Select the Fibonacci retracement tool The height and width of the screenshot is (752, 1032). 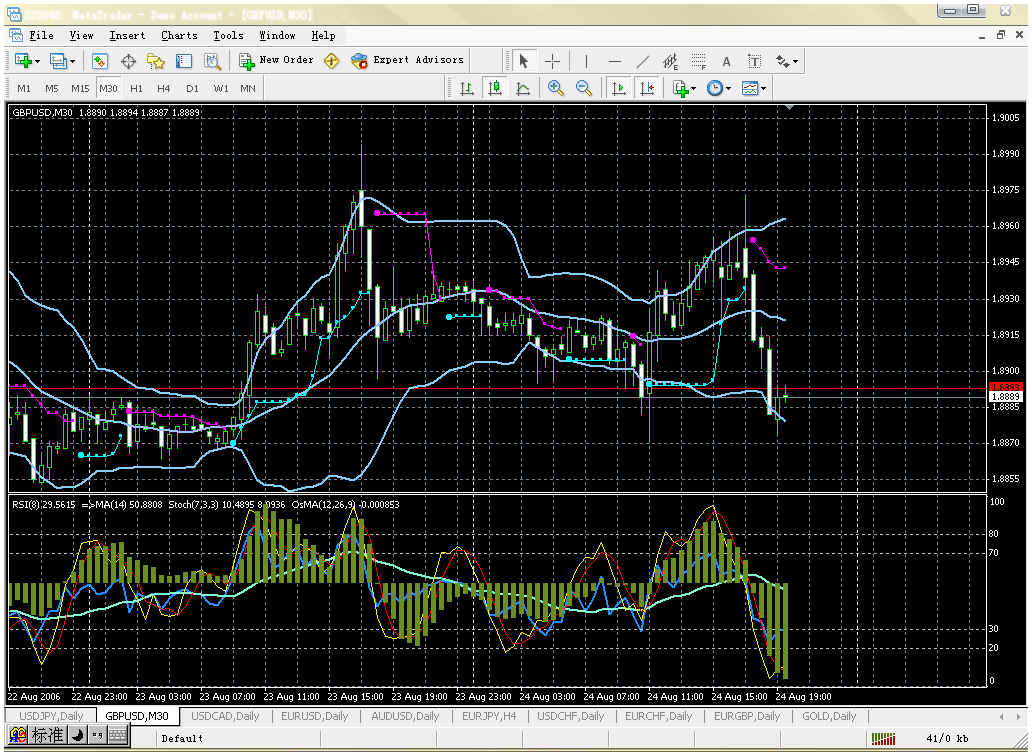(x=699, y=61)
